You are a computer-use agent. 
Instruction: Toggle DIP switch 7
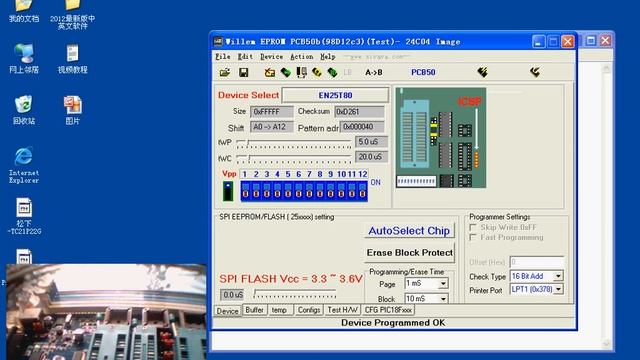[x=309, y=191]
